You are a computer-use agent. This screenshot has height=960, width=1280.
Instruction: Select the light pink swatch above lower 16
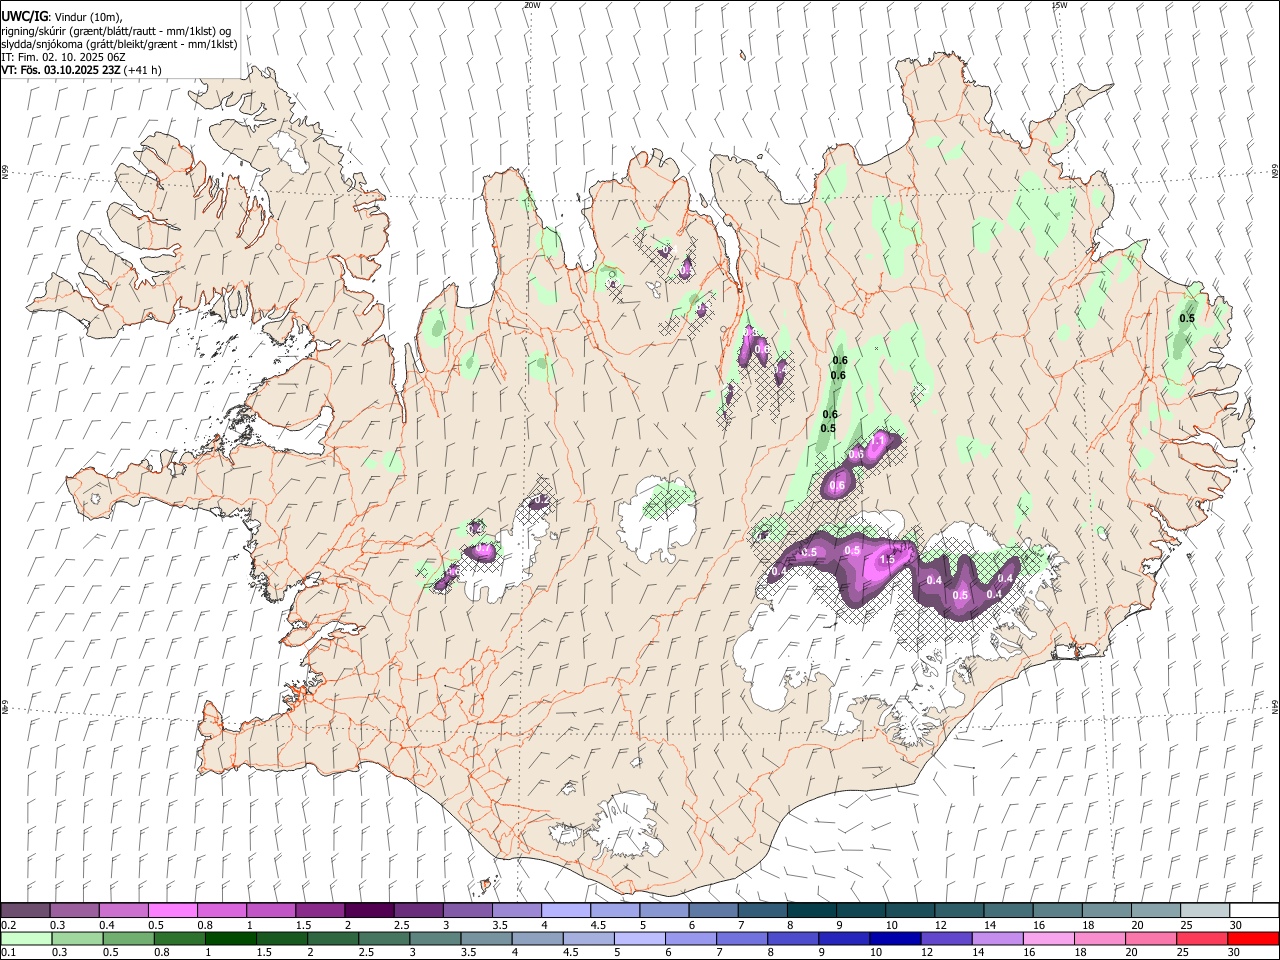tap(1048, 938)
